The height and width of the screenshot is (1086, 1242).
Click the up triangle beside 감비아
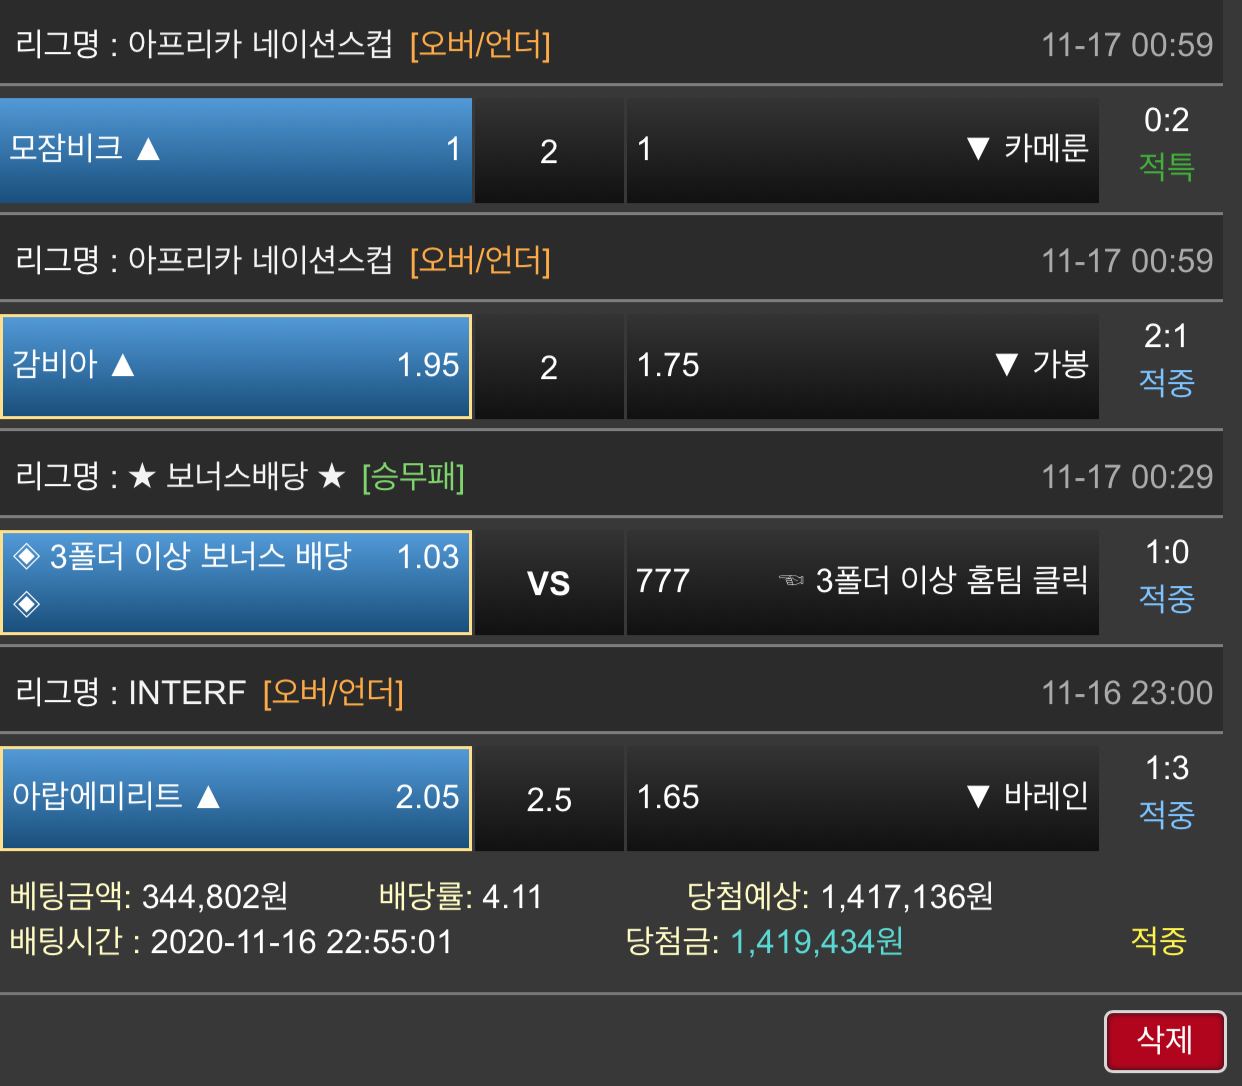[x=123, y=365]
